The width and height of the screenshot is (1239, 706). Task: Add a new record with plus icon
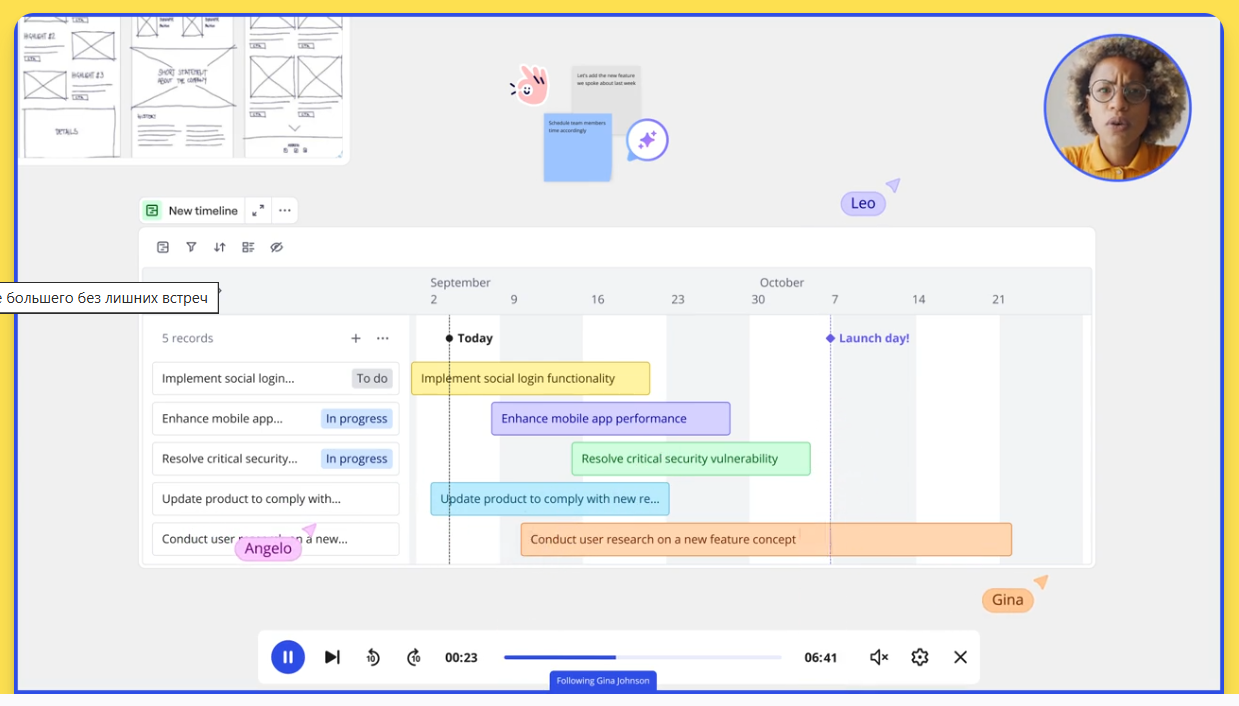click(x=355, y=338)
